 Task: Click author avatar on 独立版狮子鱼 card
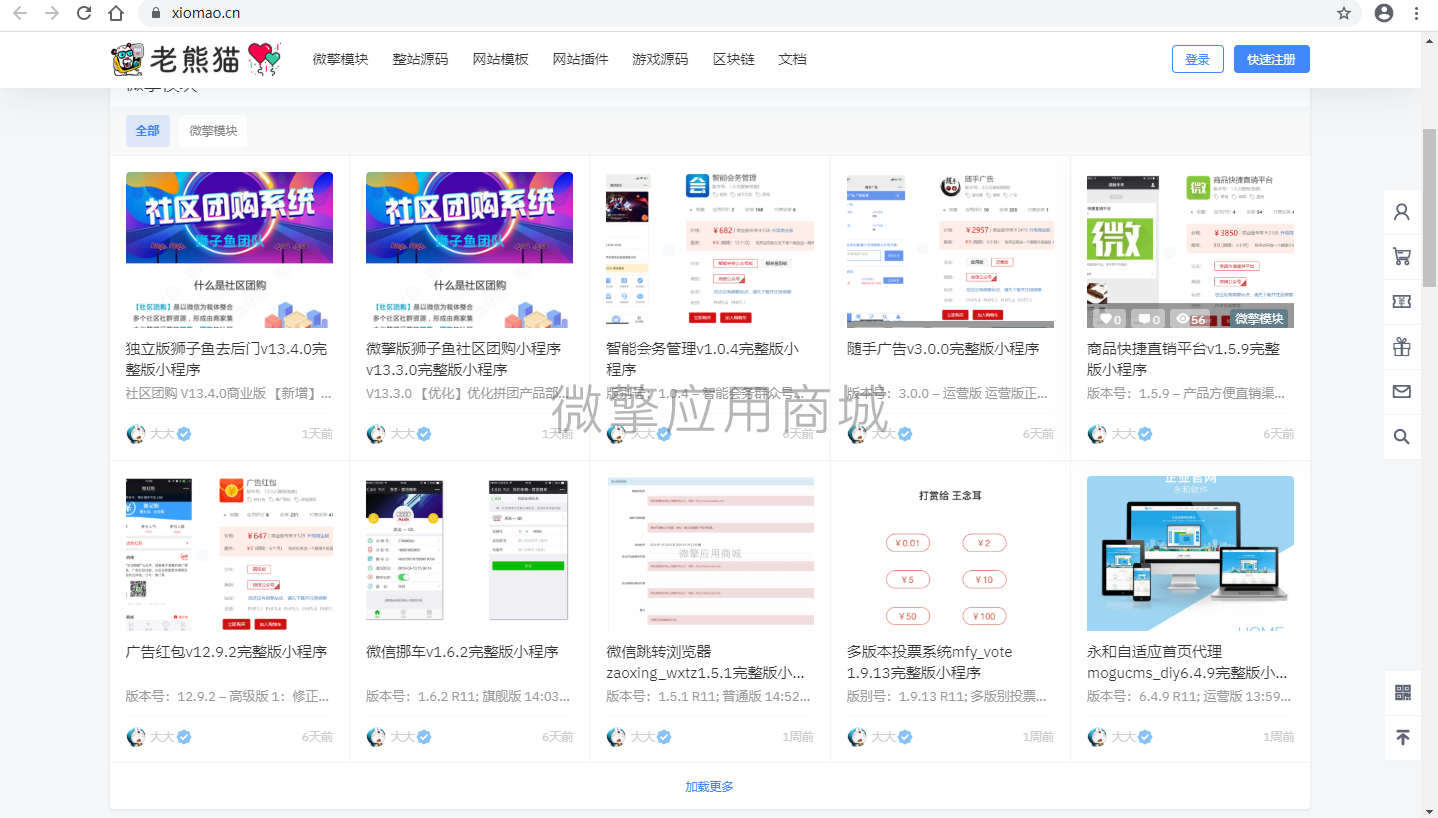coord(136,434)
